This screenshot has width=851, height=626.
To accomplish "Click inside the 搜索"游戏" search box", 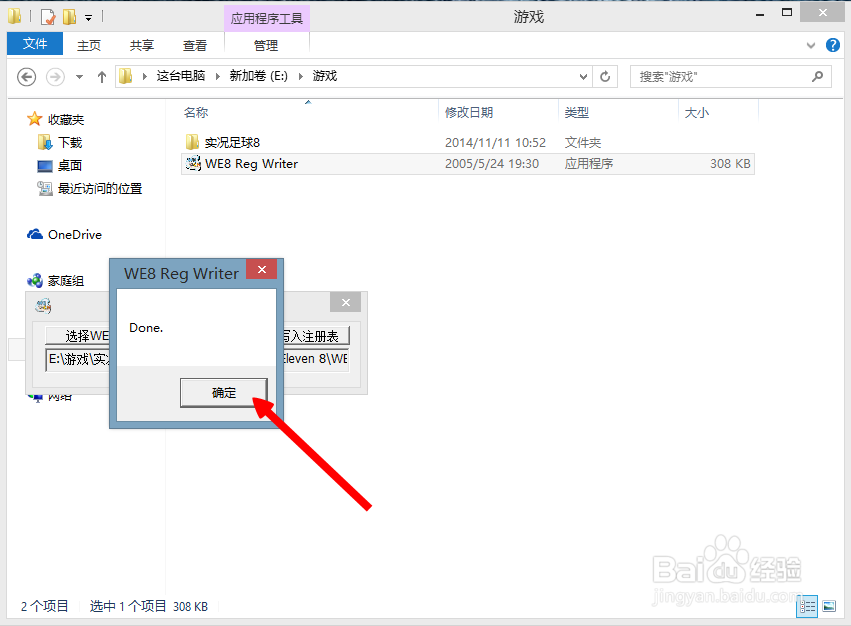I will [x=720, y=76].
